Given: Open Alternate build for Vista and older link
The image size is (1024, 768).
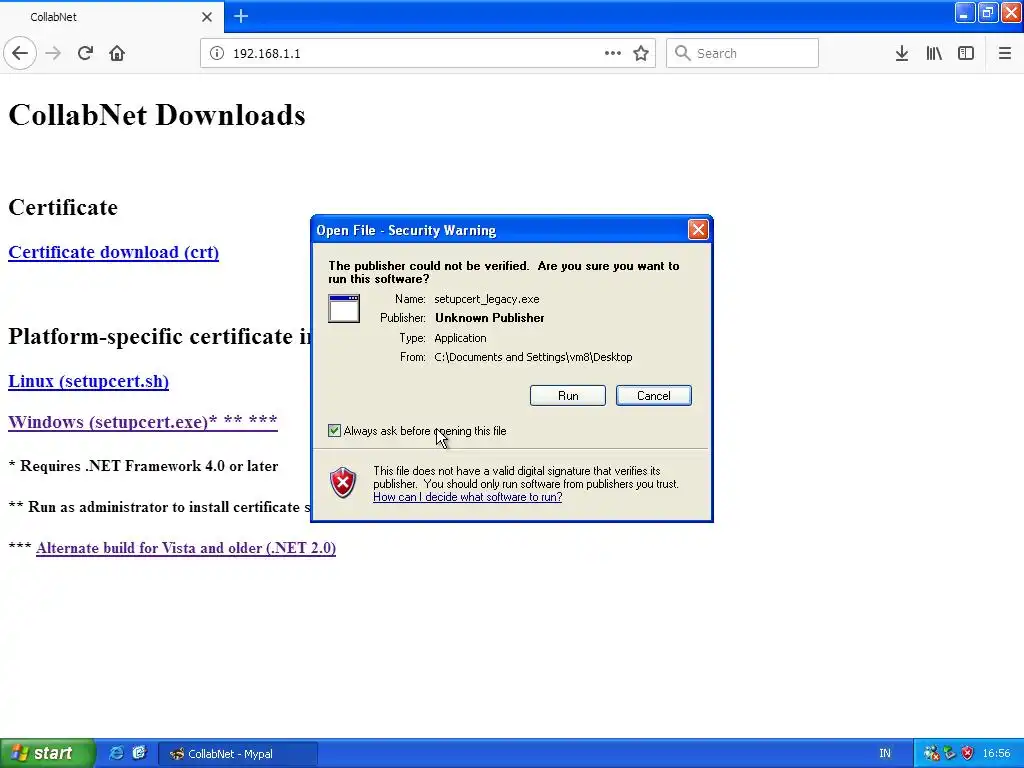Looking at the screenshot, I should tap(186, 548).
